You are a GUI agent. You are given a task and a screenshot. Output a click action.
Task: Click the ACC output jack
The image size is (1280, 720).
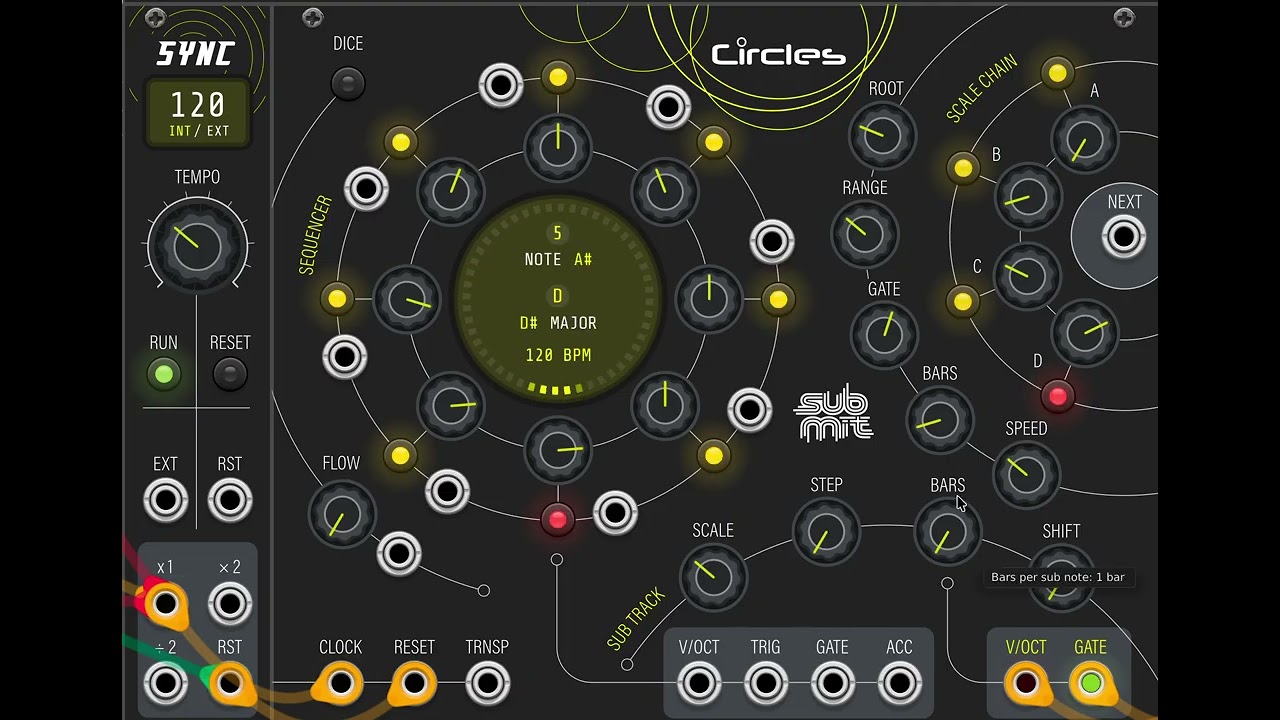[899, 684]
